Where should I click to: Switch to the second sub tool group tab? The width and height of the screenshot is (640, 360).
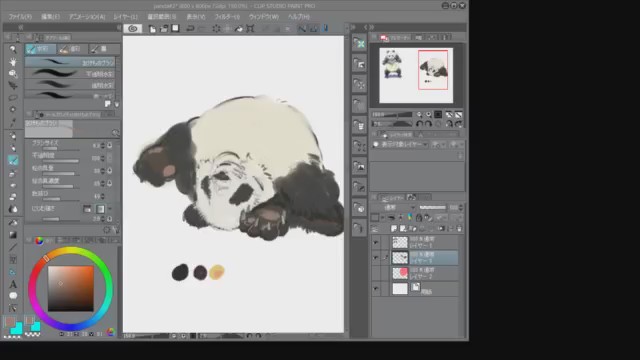click(72, 49)
